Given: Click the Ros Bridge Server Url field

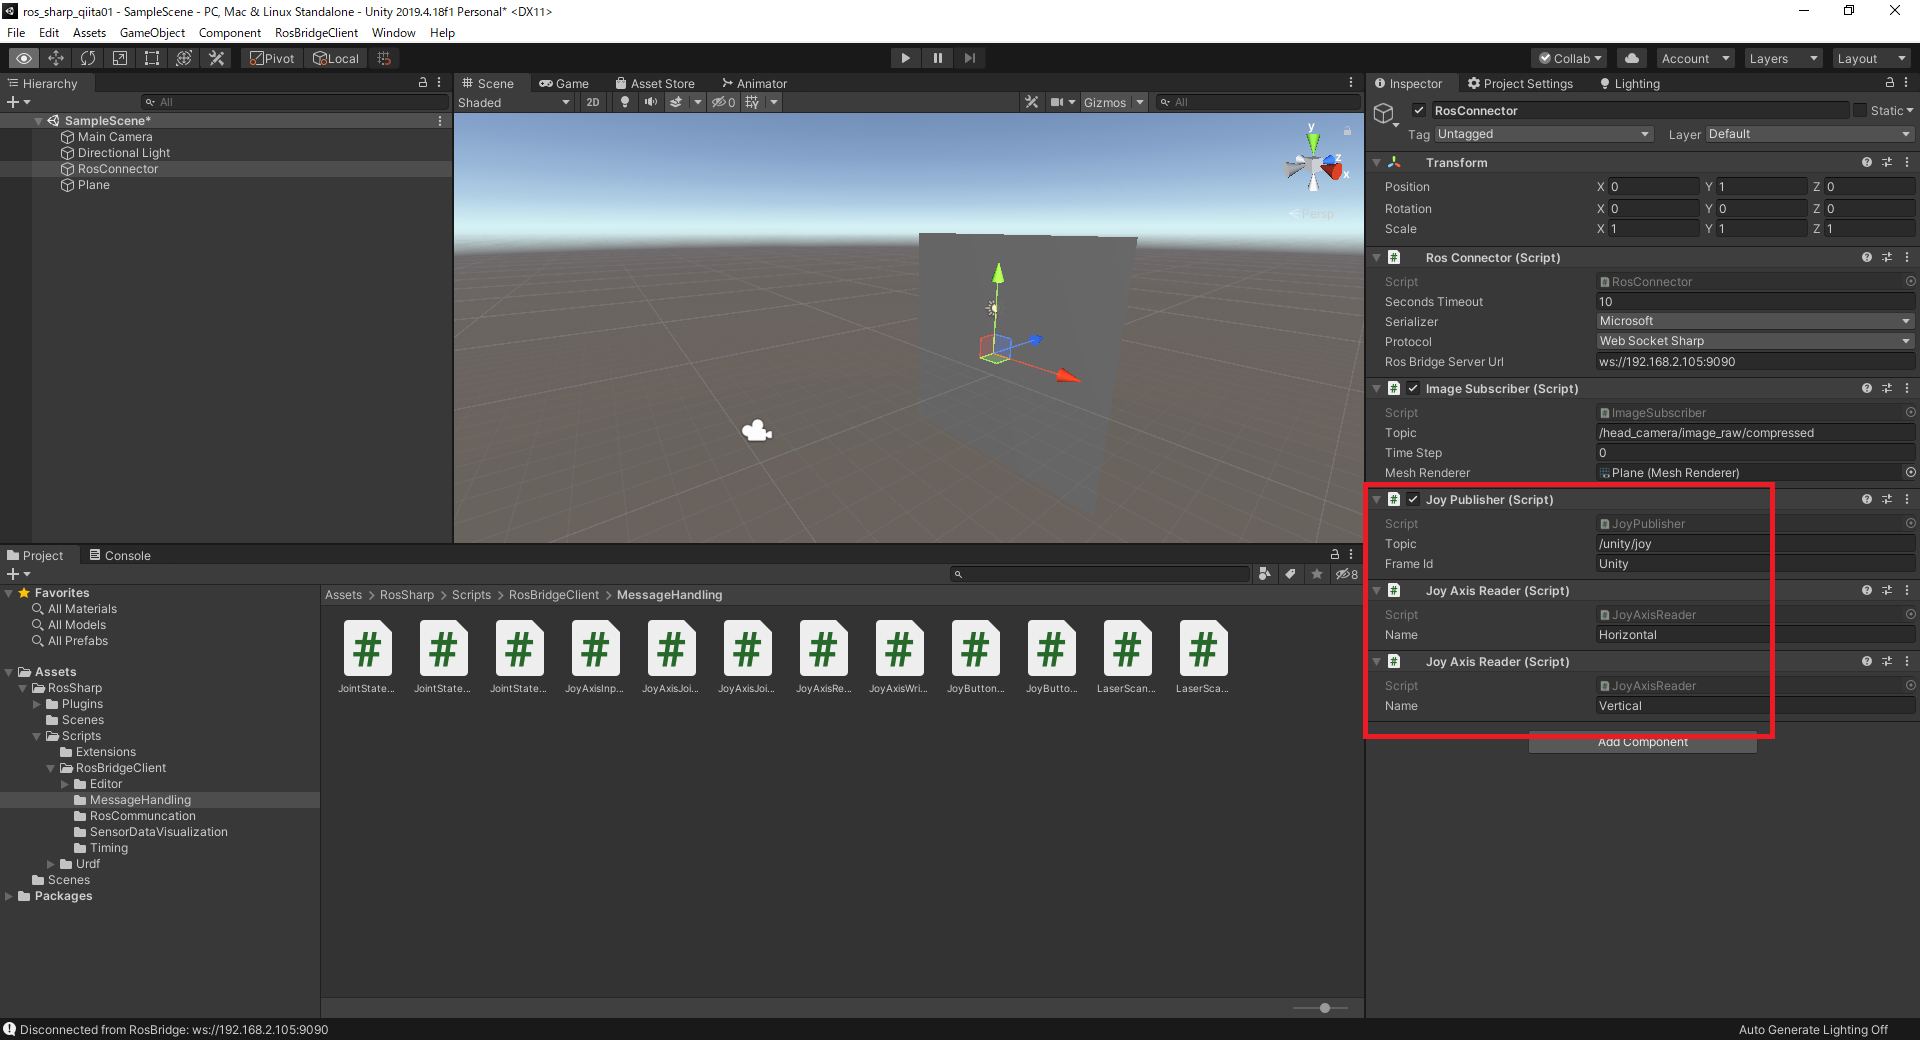Looking at the screenshot, I should 1755,361.
